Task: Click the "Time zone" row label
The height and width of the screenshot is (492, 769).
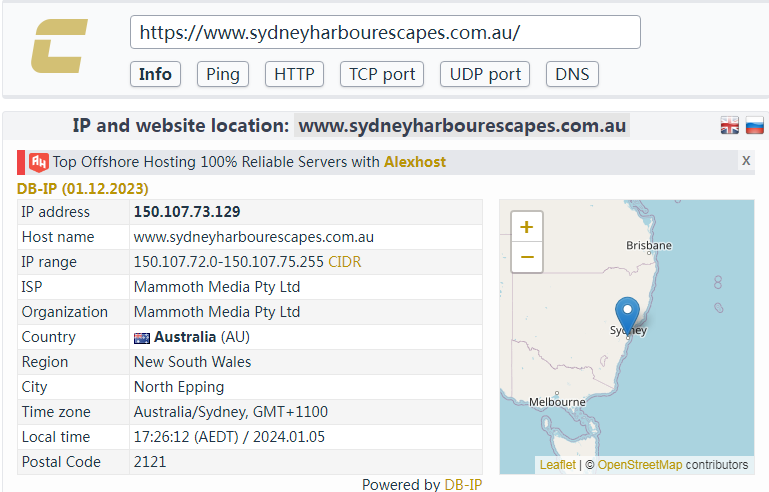Action: (56, 412)
